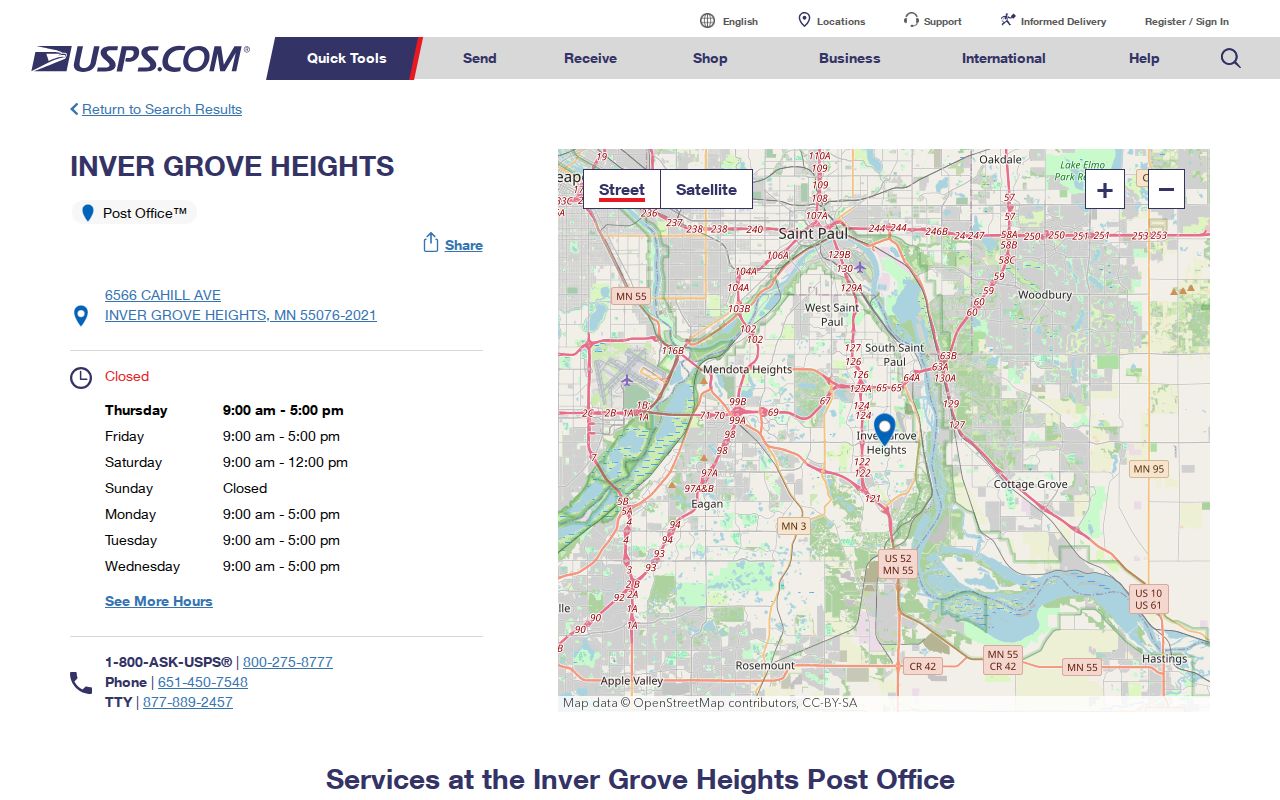Click the blue map location marker

pyautogui.click(x=884, y=429)
